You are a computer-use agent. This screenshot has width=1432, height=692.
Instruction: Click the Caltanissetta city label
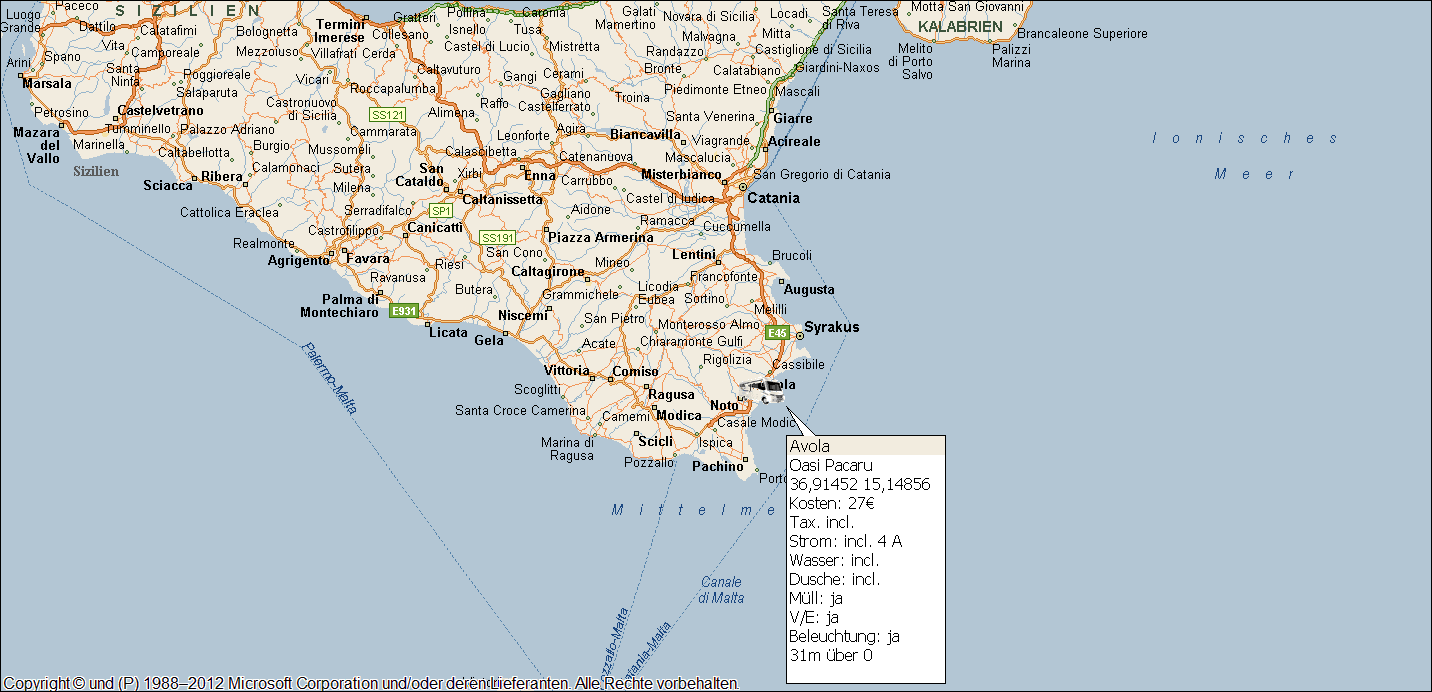[502, 199]
